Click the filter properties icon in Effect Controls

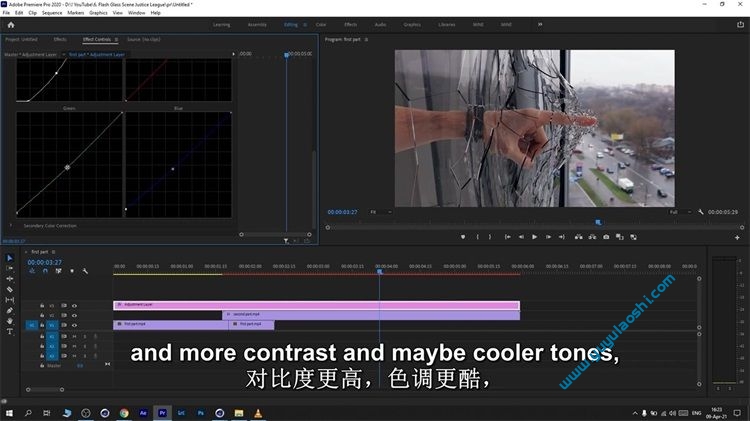pos(286,241)
